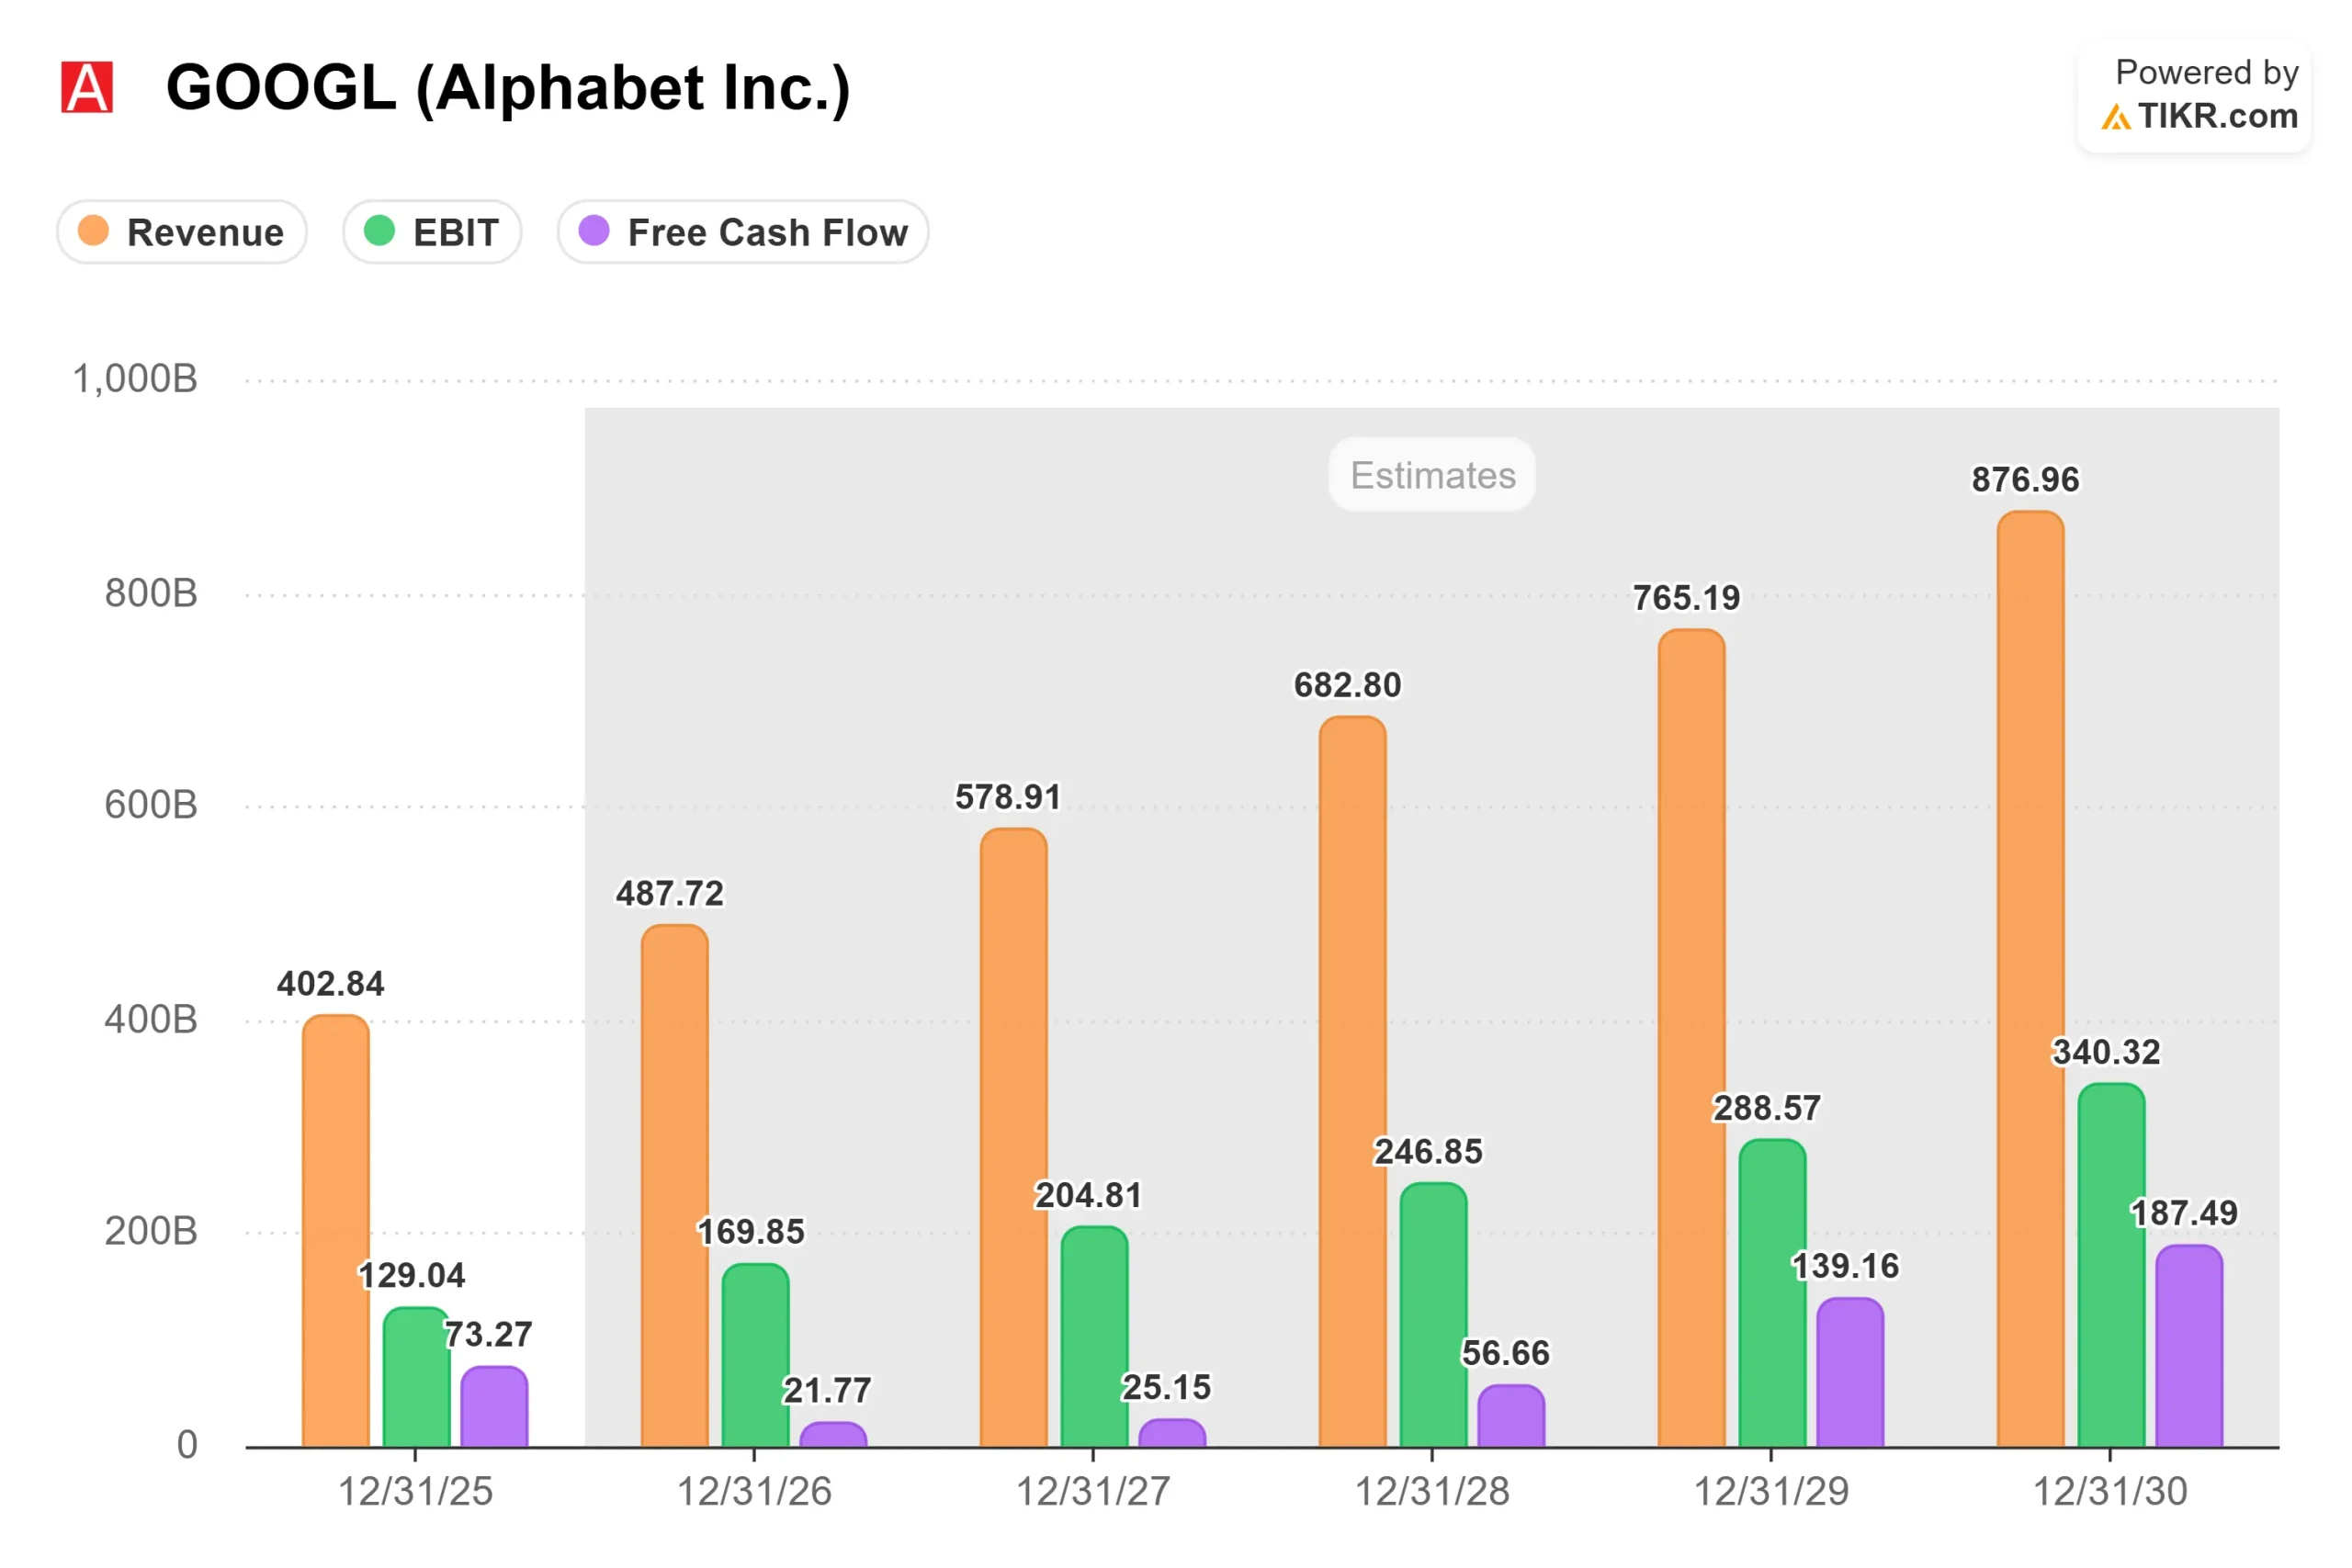The width and height of the screenshot is (2352, 1568).
Task: Select the 402.84 revenue bar for 12/31/25
Action: (x=336, y=1231)
